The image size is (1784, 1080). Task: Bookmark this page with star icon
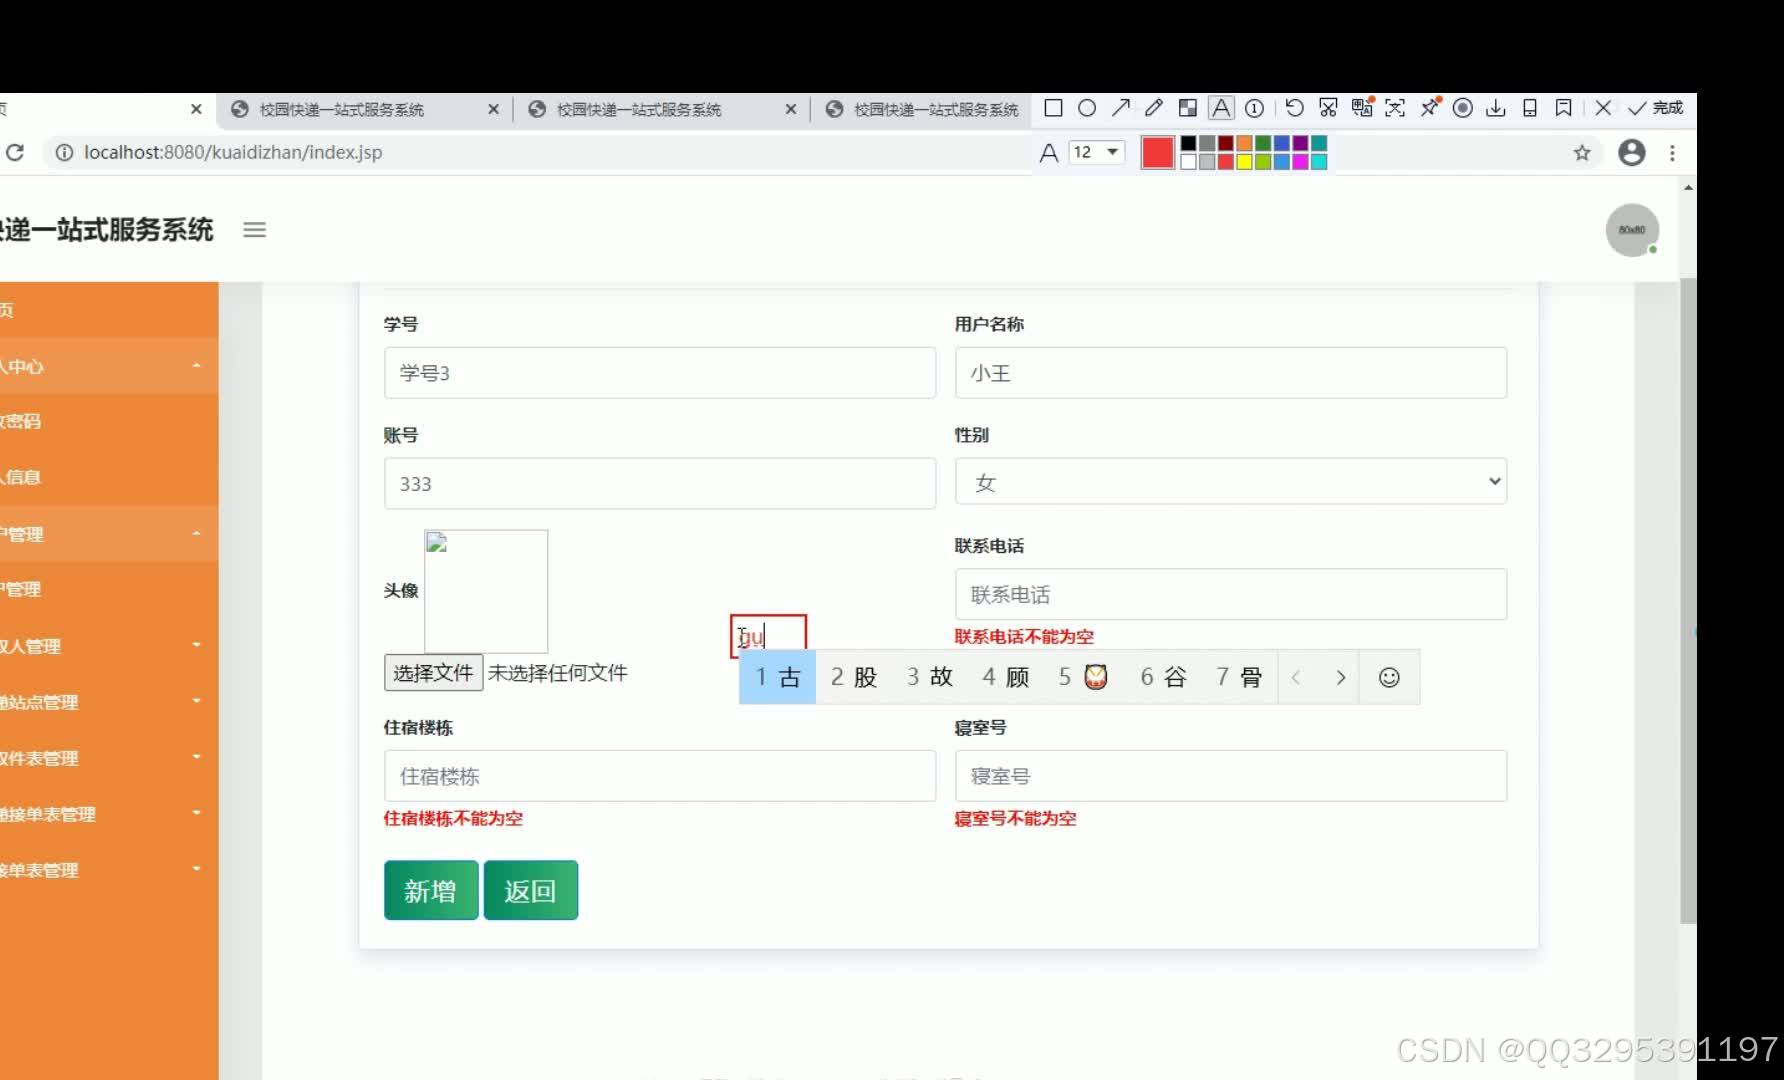(1582, 153)
